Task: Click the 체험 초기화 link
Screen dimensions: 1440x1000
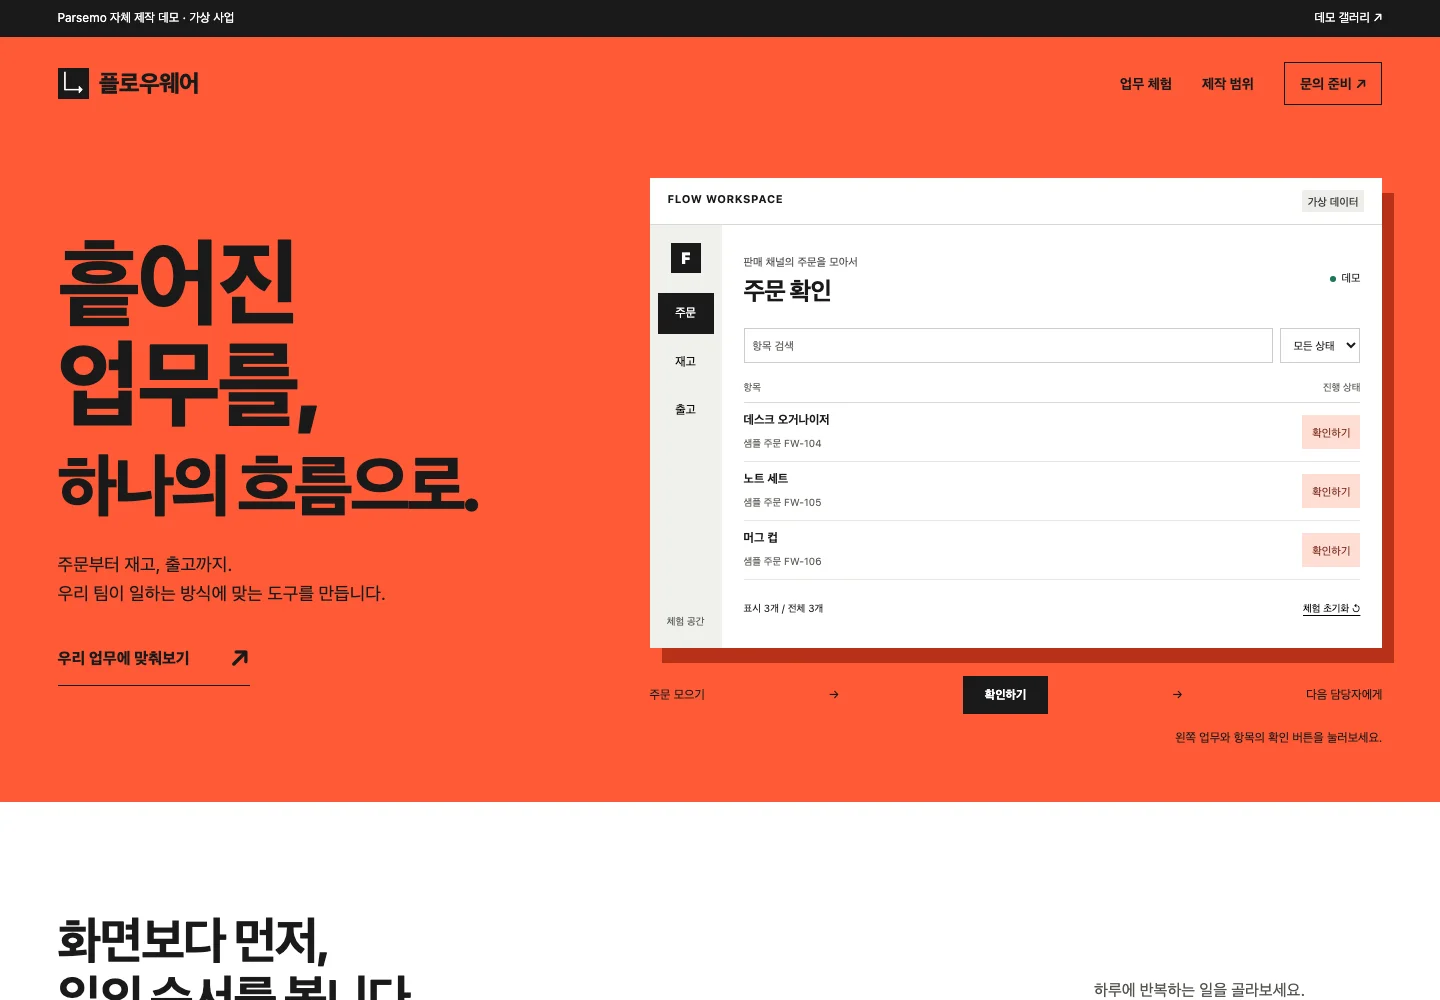Action: (1331, 608)
